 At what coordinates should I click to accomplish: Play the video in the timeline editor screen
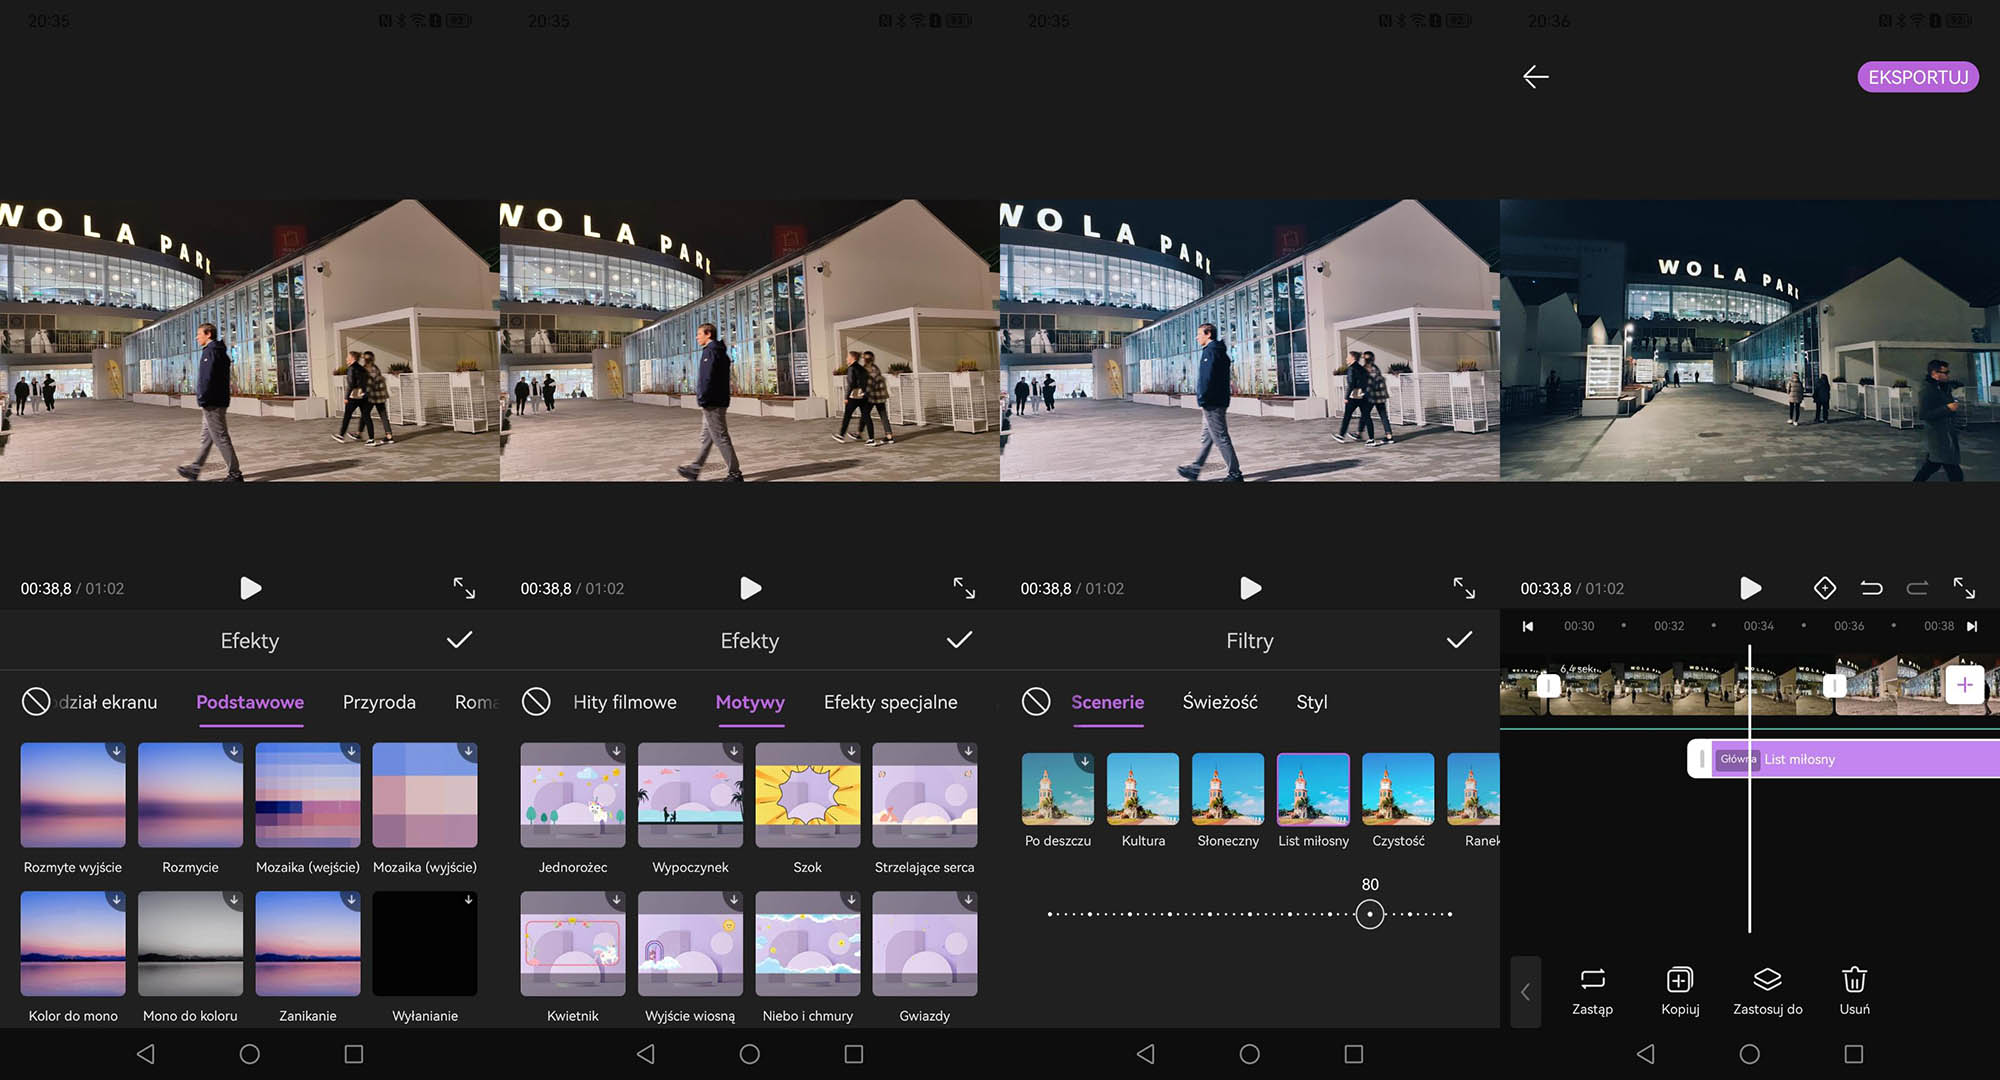(x=1750, y=588)
